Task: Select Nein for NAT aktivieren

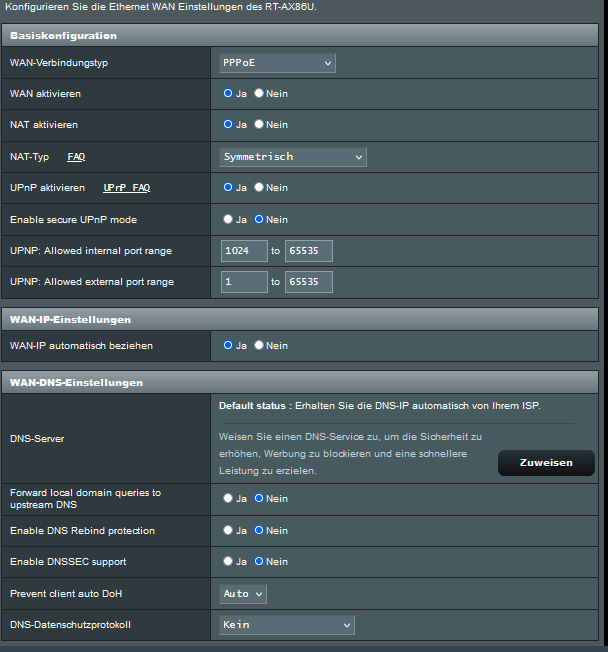Action: click(259, 124)
